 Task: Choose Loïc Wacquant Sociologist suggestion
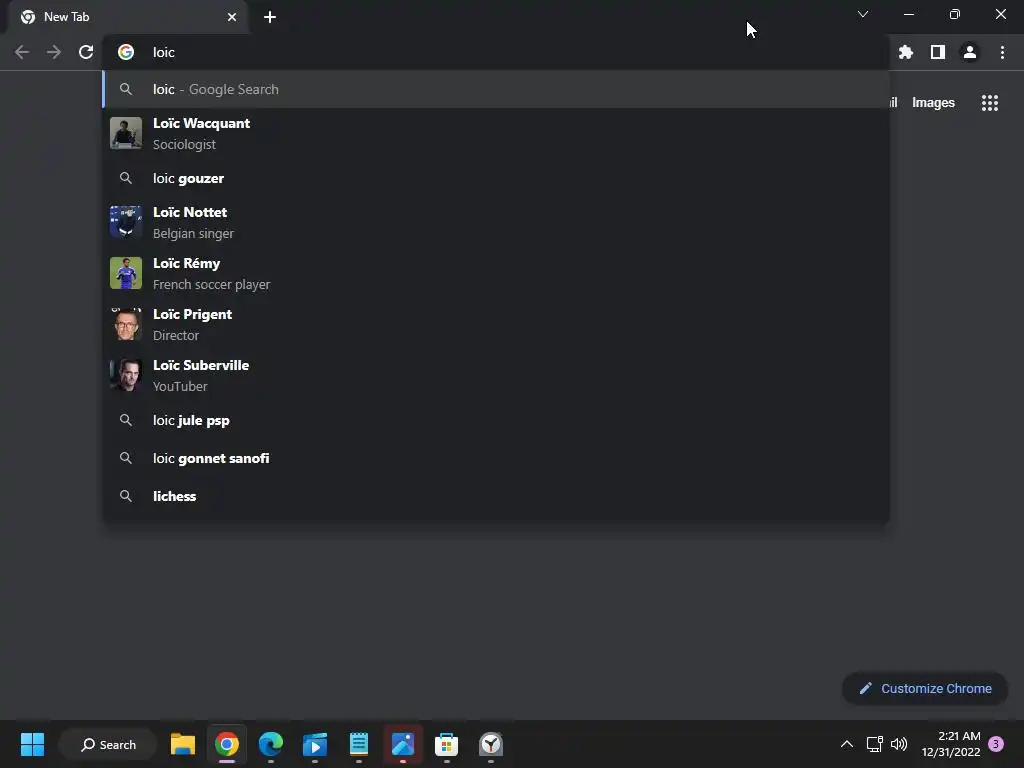coord(496,133)
